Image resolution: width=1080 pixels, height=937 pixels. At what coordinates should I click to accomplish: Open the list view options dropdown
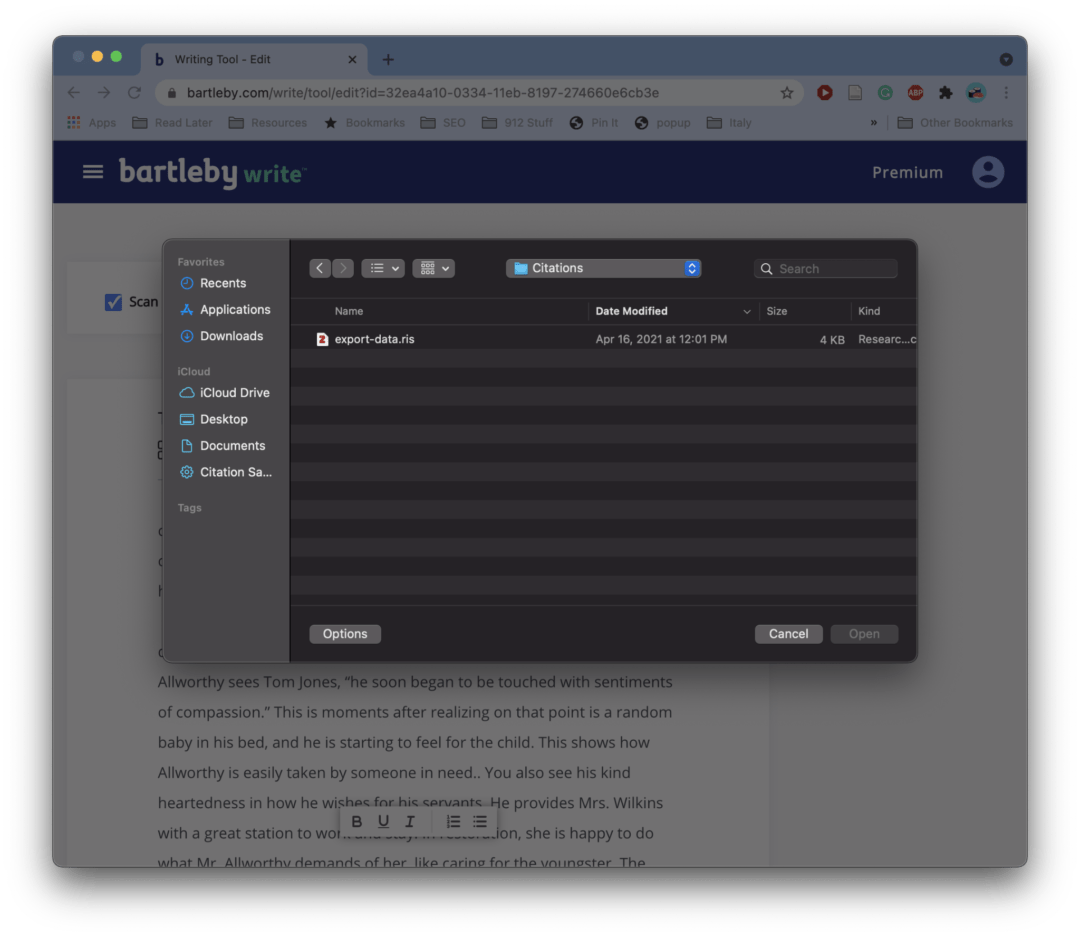(x=383, y=268)
